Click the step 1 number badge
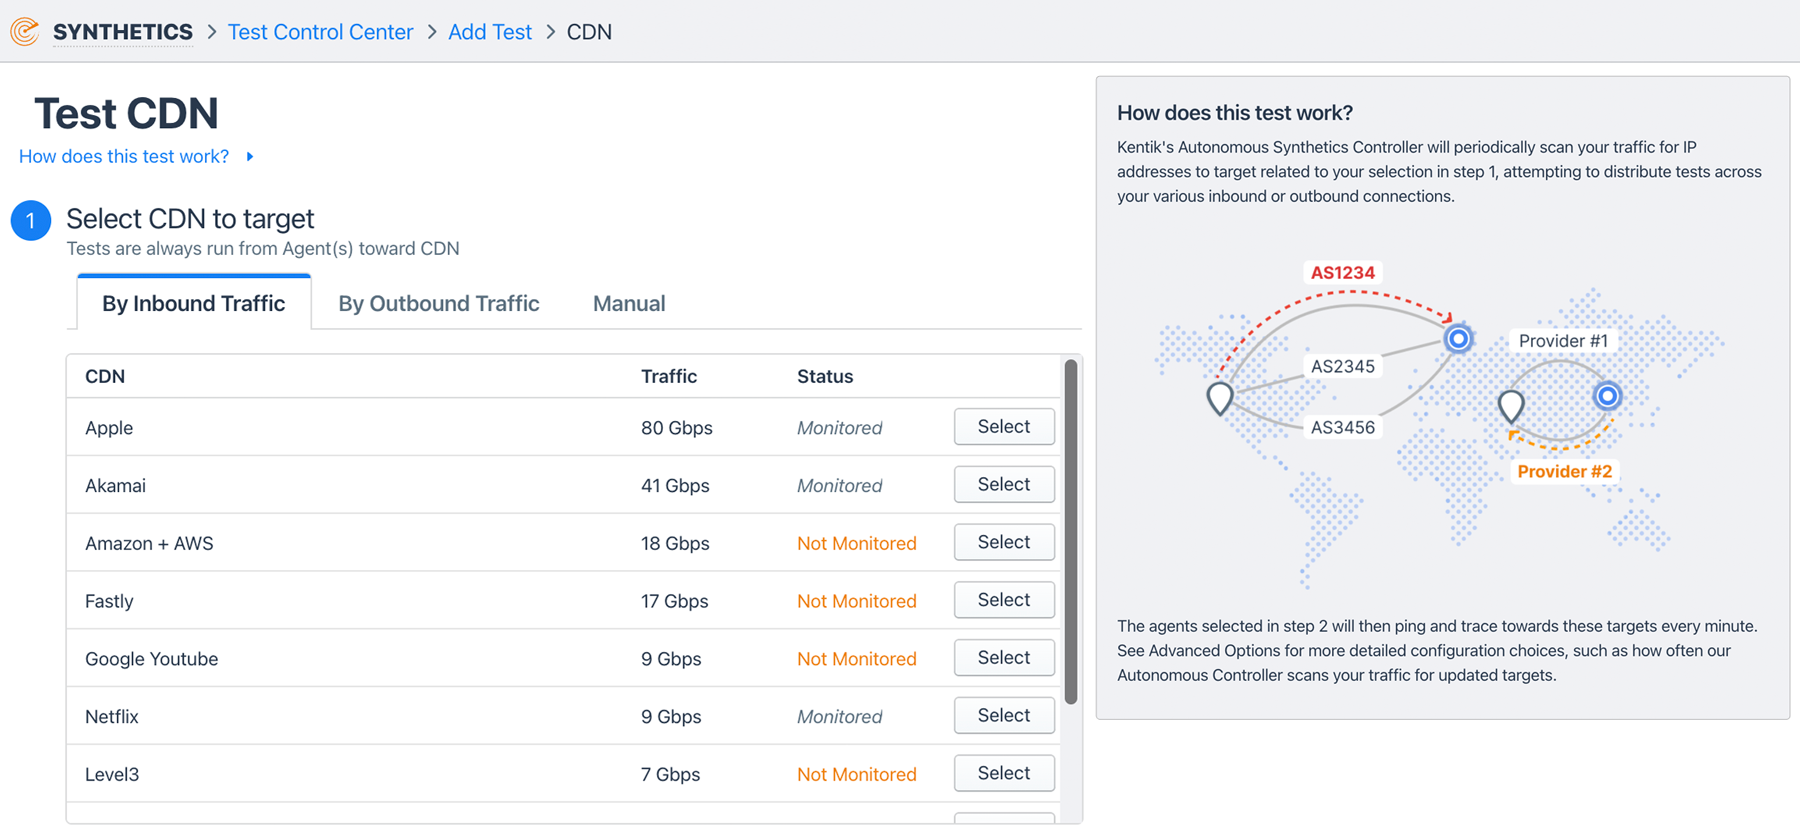 click(31, 220)
